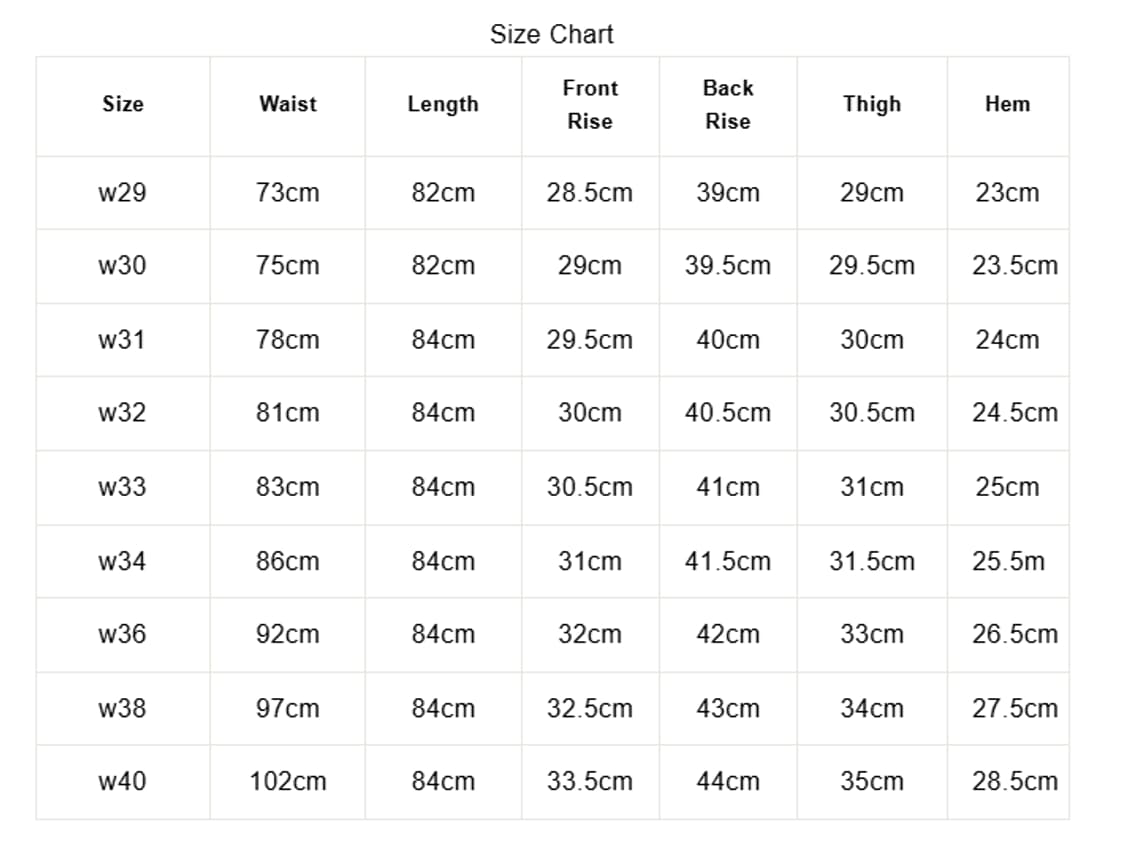Select the w29 size row label

(123, 193)
